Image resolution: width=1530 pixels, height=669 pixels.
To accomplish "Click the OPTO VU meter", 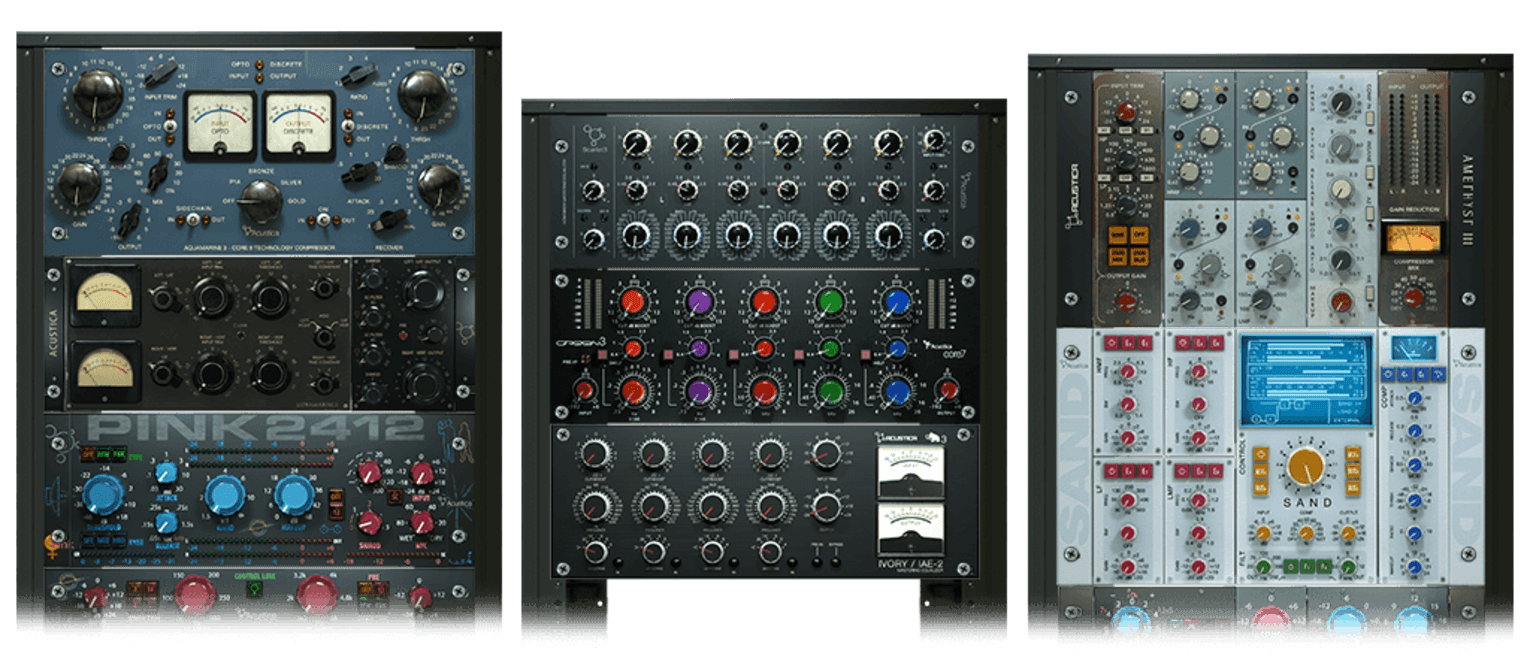I will tap(220, 125).
